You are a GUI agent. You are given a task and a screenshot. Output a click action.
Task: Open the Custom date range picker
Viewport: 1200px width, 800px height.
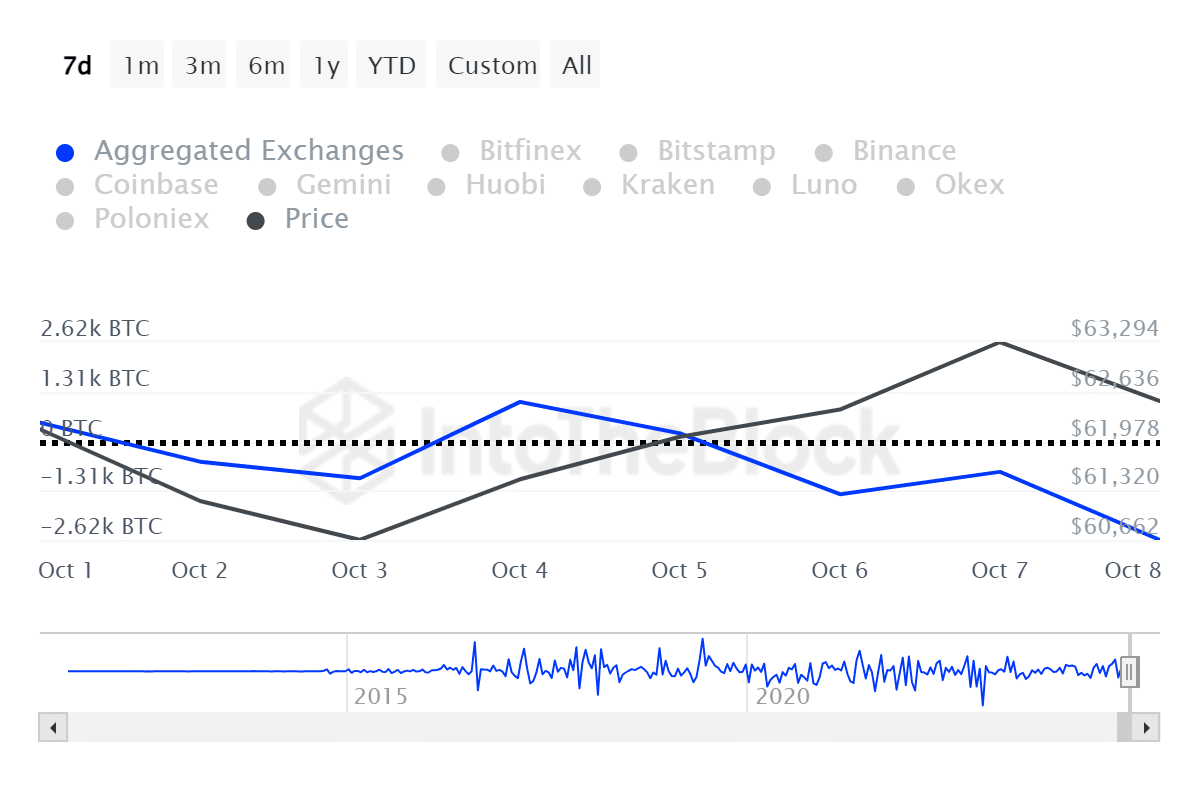[x=492, y=65]
